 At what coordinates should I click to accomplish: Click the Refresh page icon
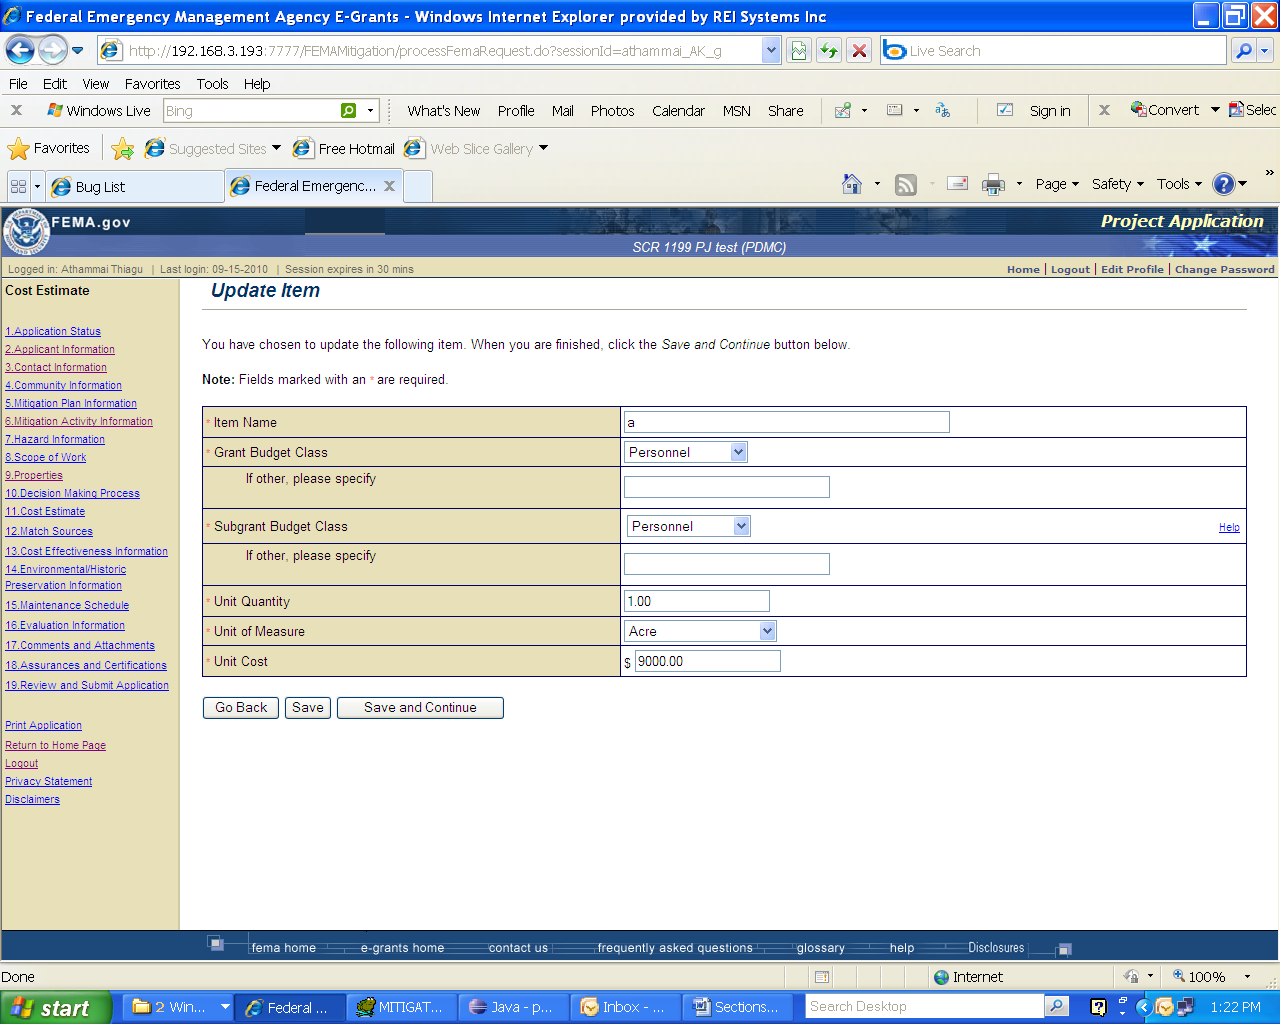tap(829, 50)
